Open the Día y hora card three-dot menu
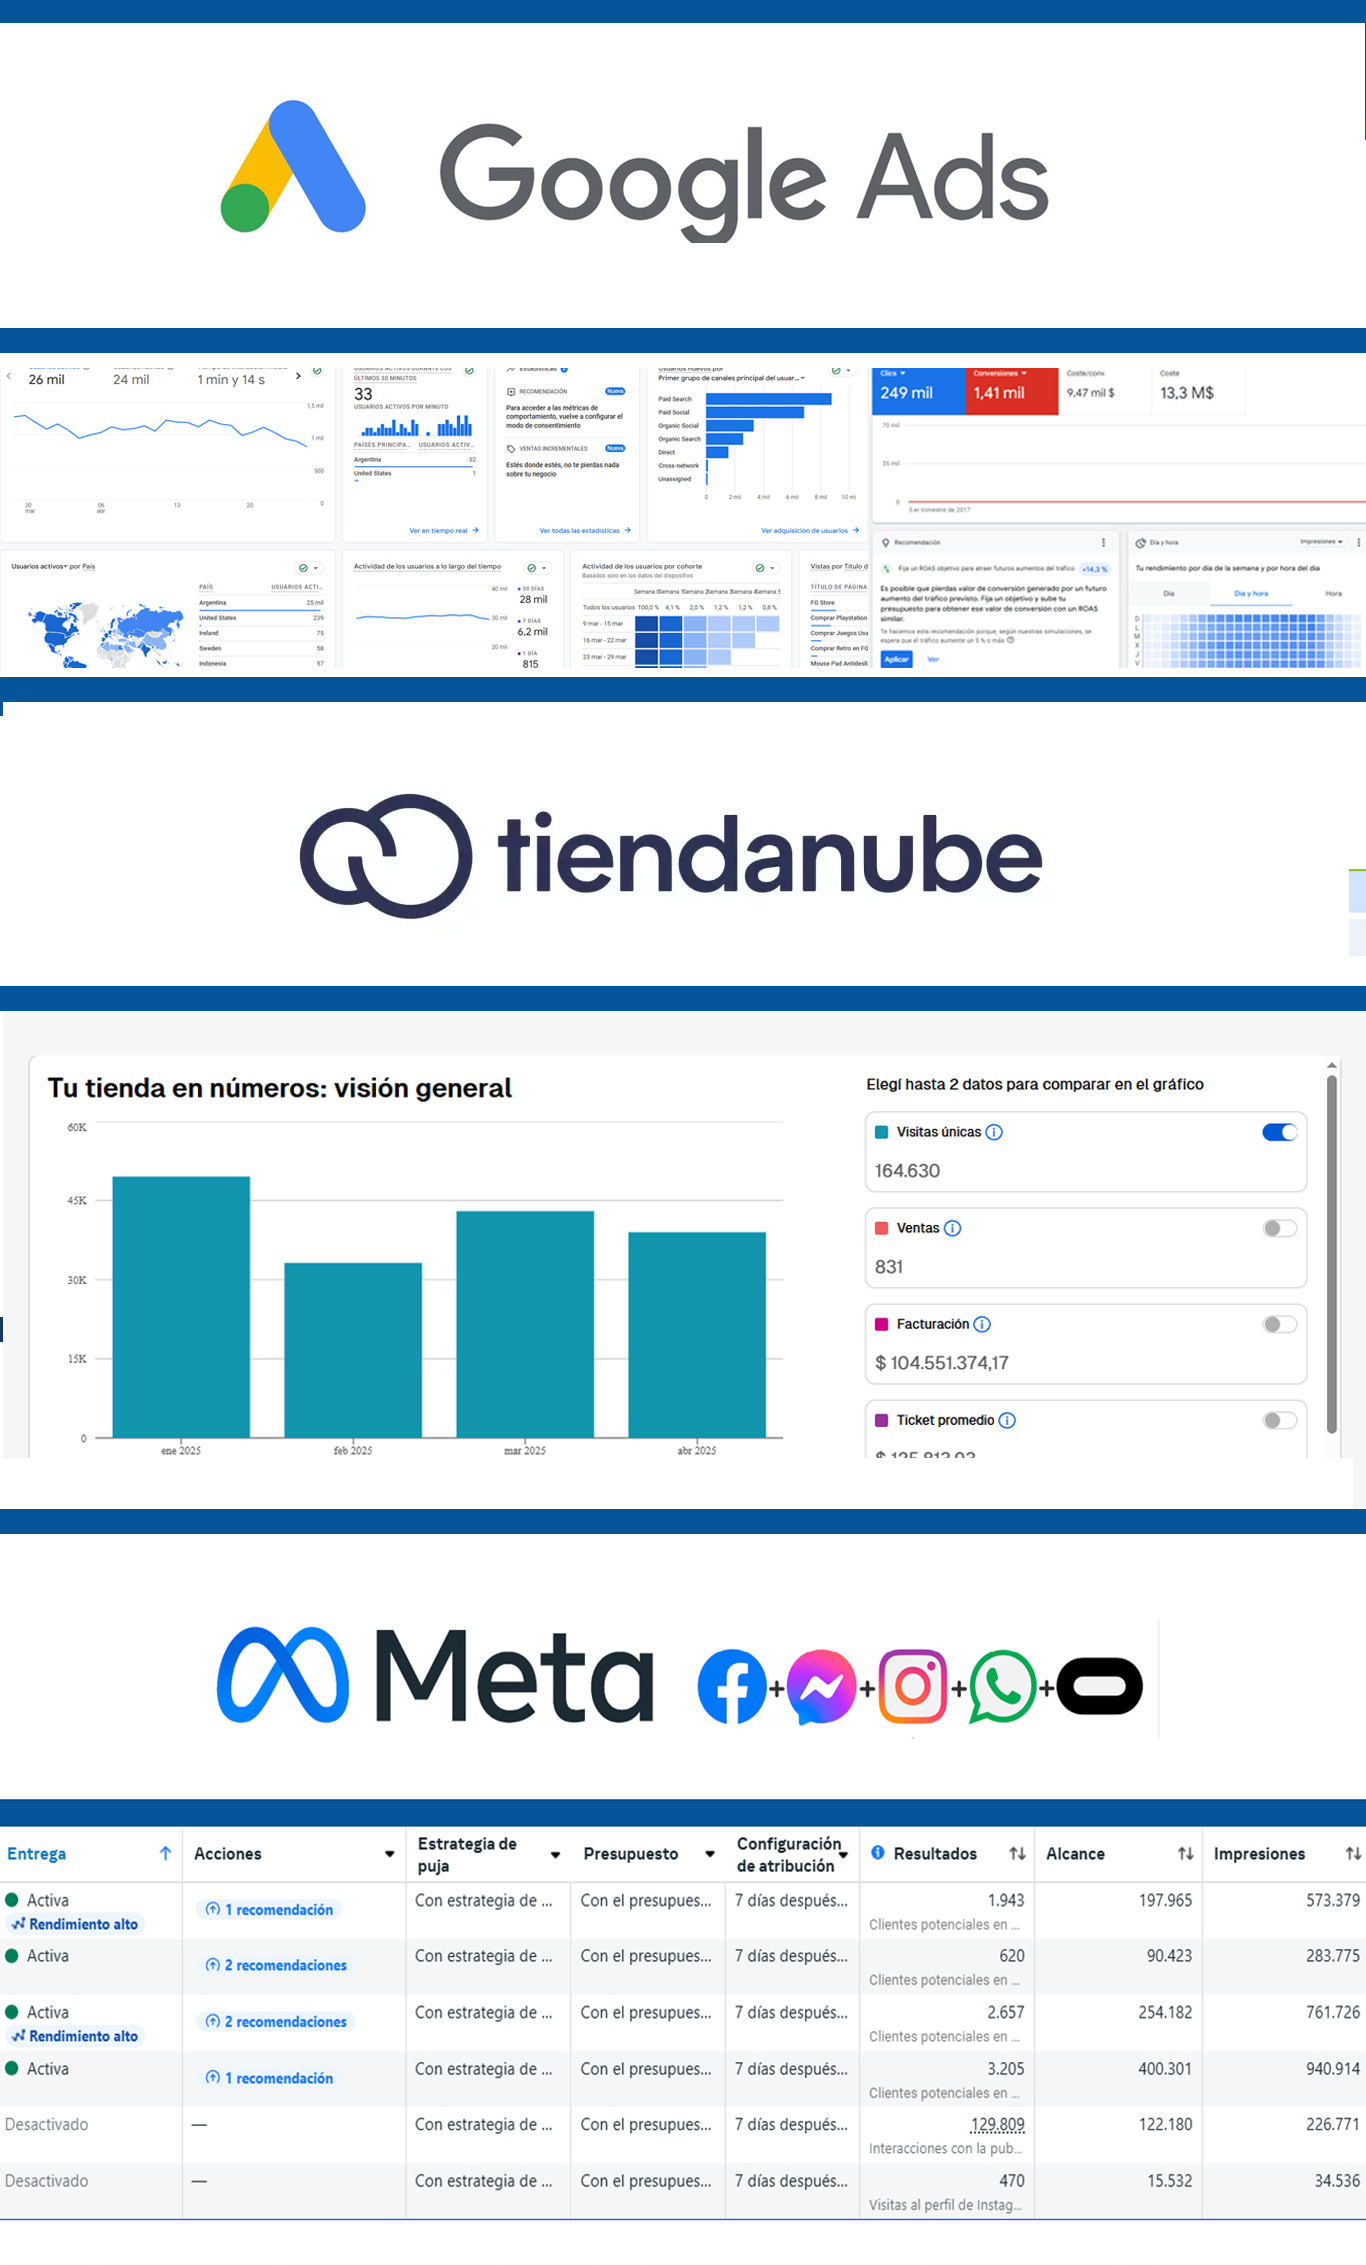Screen dimensions: 1366x2265 [x=1358, y=542]
